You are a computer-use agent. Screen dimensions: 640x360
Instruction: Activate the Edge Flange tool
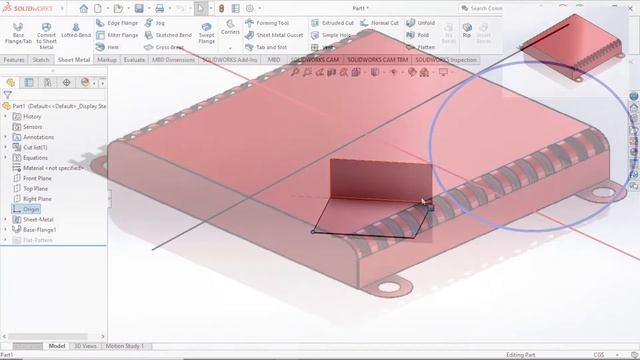pyautogui.click(x=117, y=23)
